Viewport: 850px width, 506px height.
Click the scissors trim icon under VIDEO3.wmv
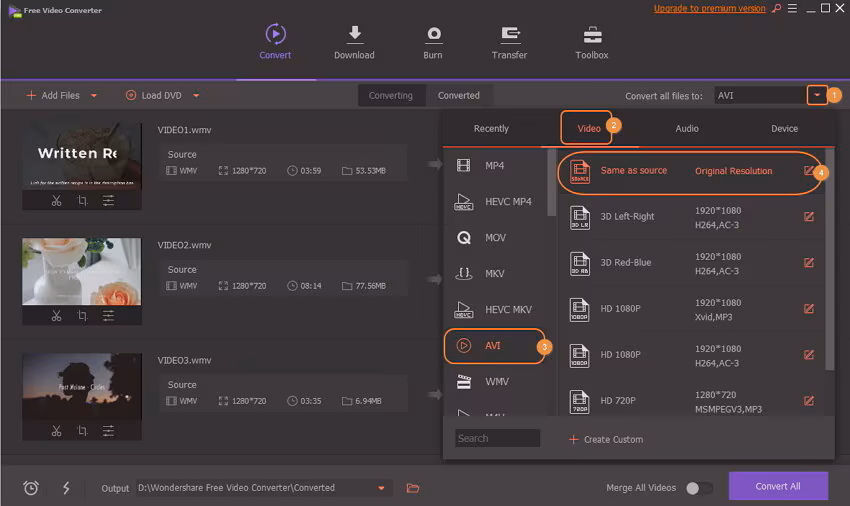coord(56,431)
